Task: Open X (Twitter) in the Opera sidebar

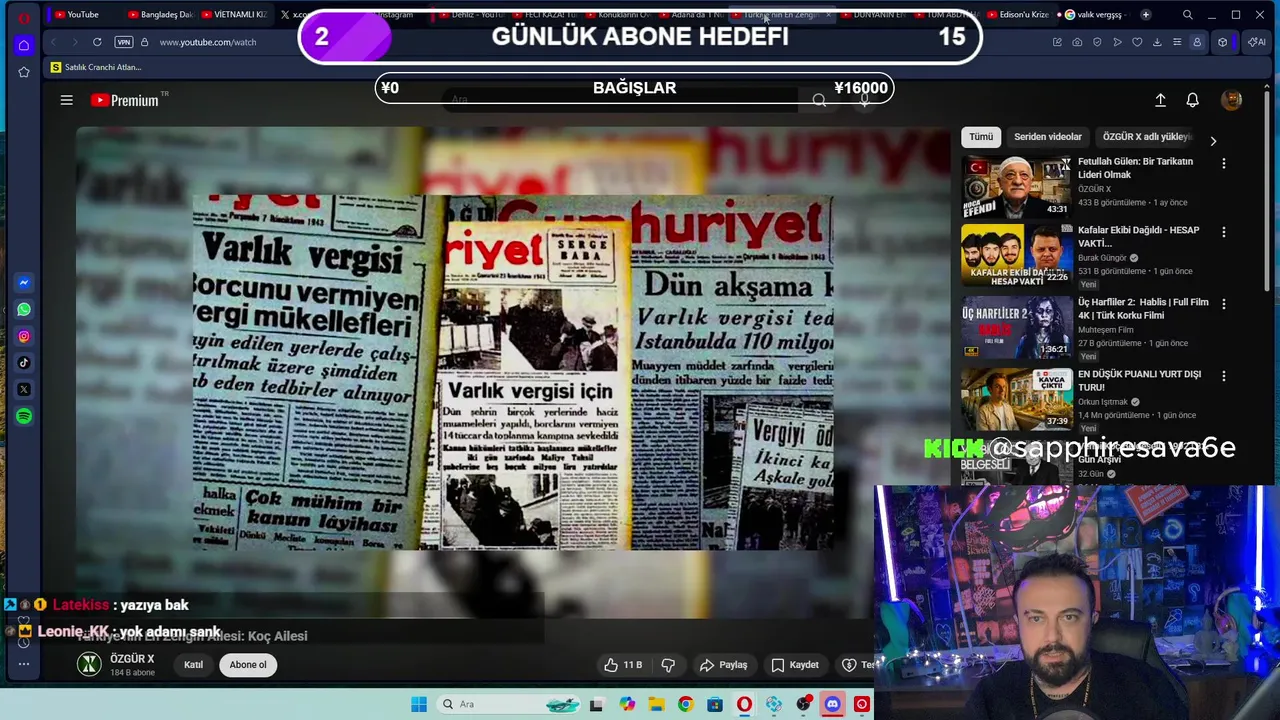Action: pos(24,389)
